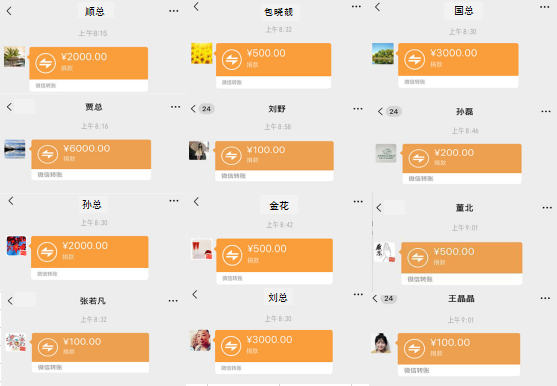View 包晓靓's sunflower avatar profile
Viewport: 557px width, 386px height.
(x=202, y=53)
